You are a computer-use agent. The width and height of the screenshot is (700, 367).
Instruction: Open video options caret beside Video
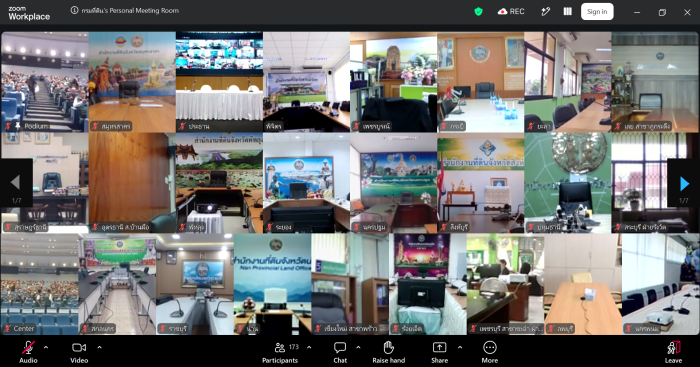click(x=99, y=347)
